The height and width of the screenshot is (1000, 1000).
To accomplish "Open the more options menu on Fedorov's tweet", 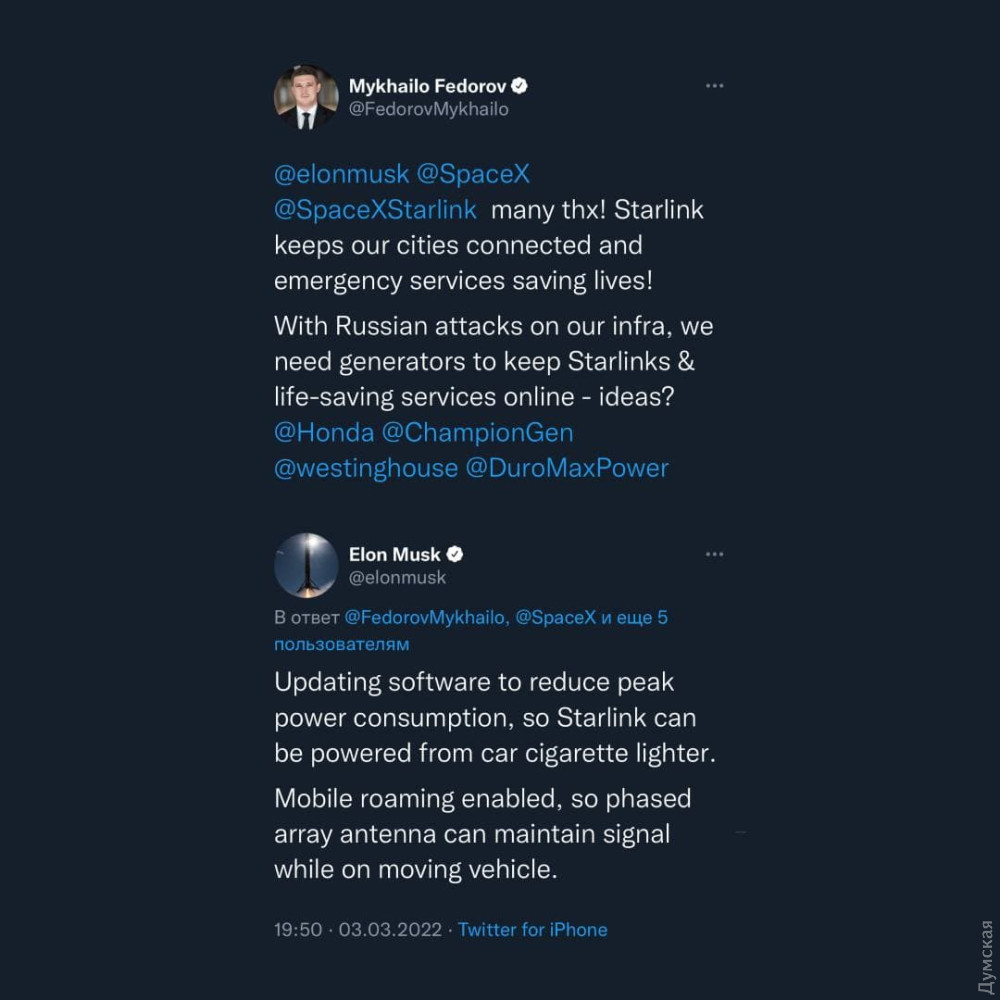I will [714, 86].
